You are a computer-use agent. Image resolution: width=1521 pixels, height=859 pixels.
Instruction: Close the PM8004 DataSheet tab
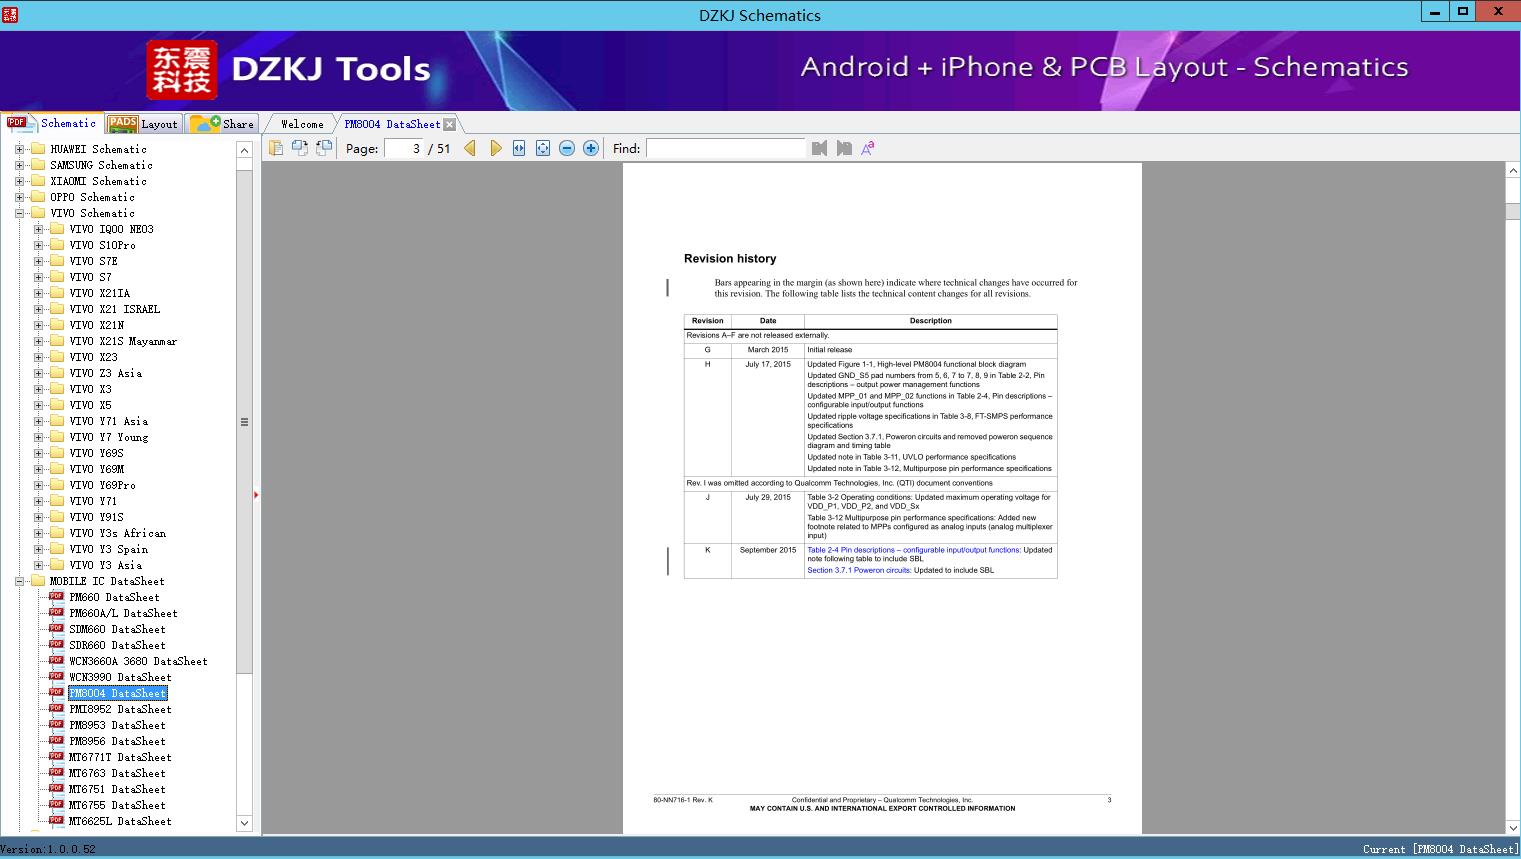point(450,124)
